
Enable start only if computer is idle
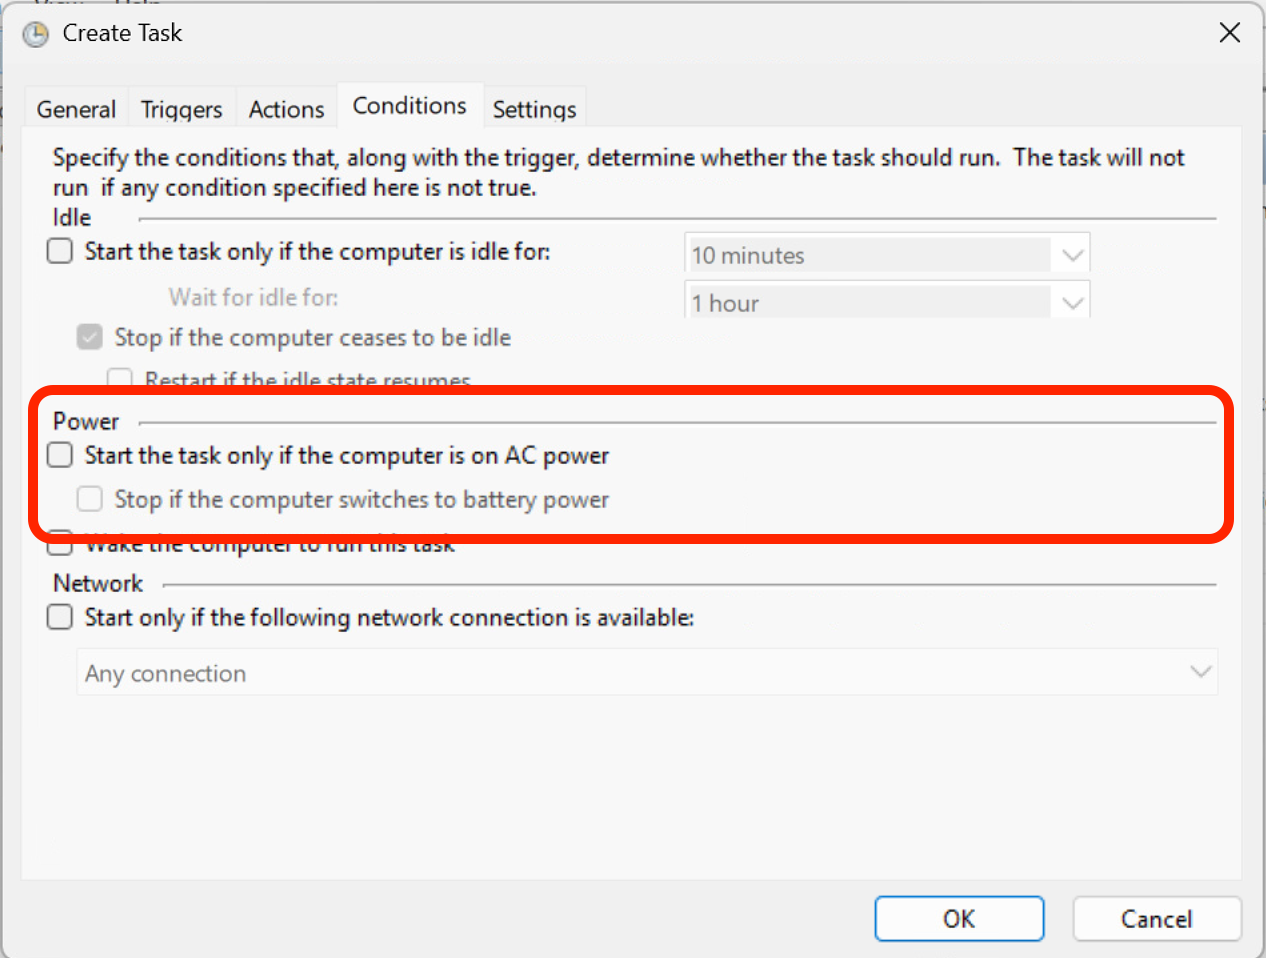[61, 251]
